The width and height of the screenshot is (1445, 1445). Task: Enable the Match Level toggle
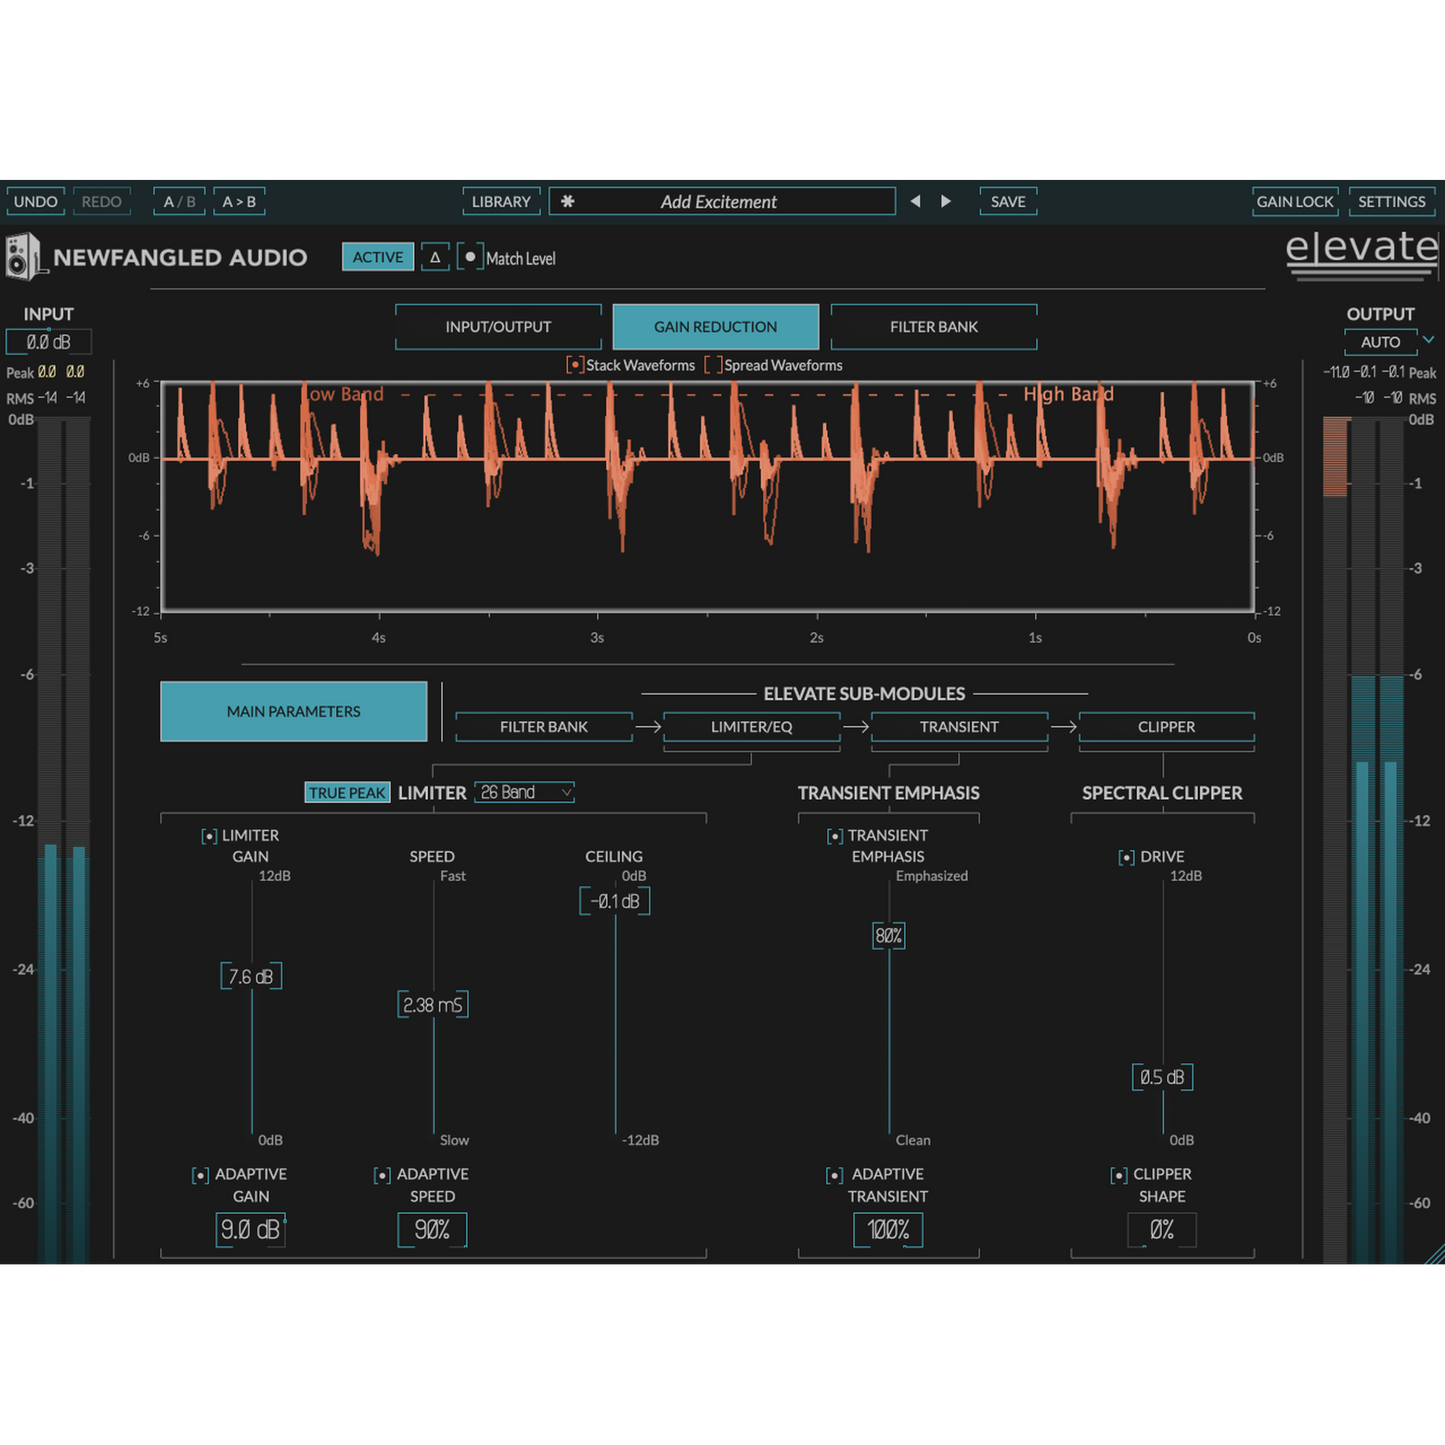470,257
